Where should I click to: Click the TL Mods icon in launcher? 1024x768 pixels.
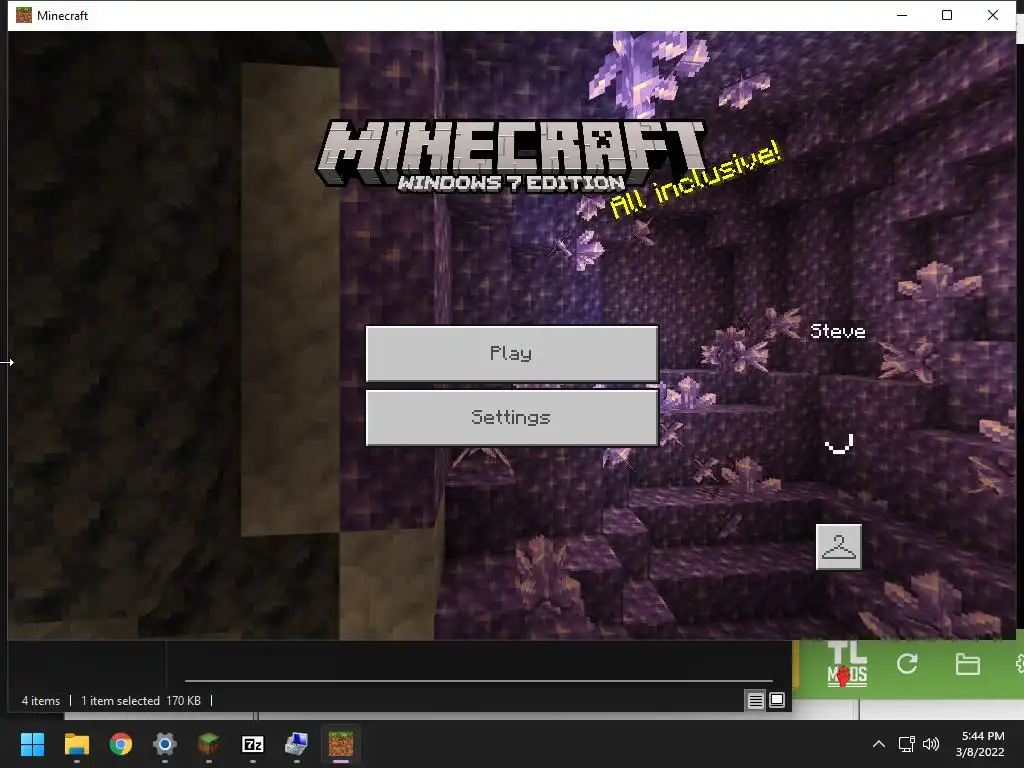click(847, 665)
